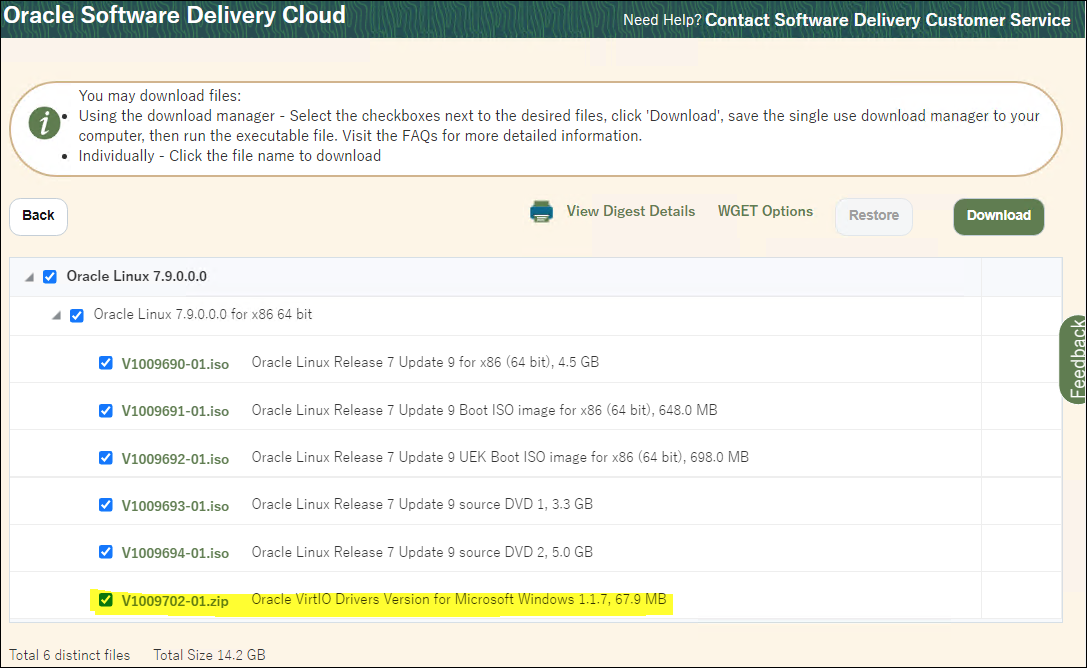This screenshot has height=668, width=1087.
Task: Select the Oracle Linux 7.9.0.0.0 label
Action: [x=137, y=276]
